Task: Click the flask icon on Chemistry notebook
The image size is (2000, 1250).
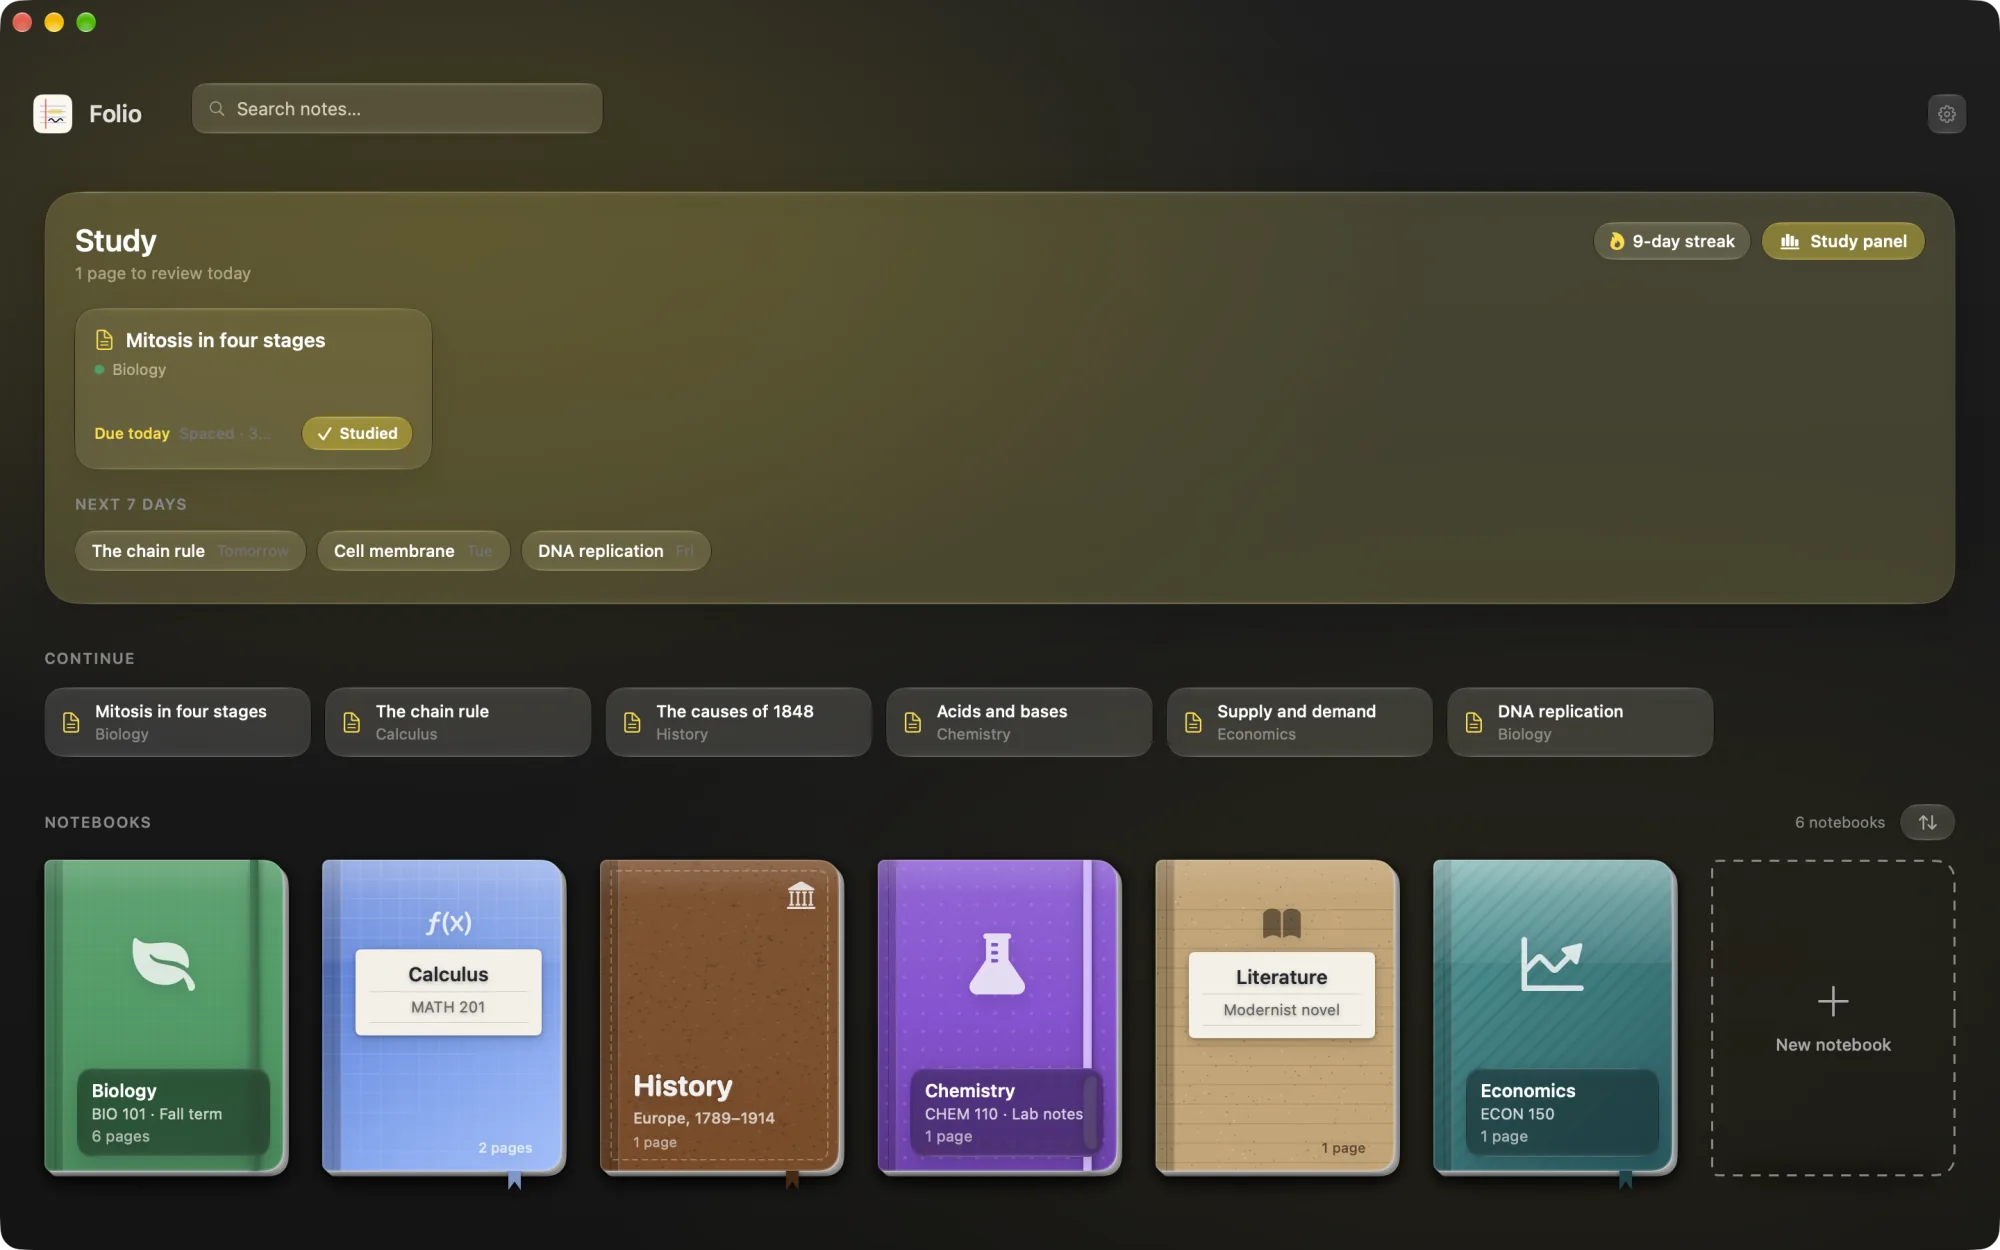Action: [x=997, y=964]
